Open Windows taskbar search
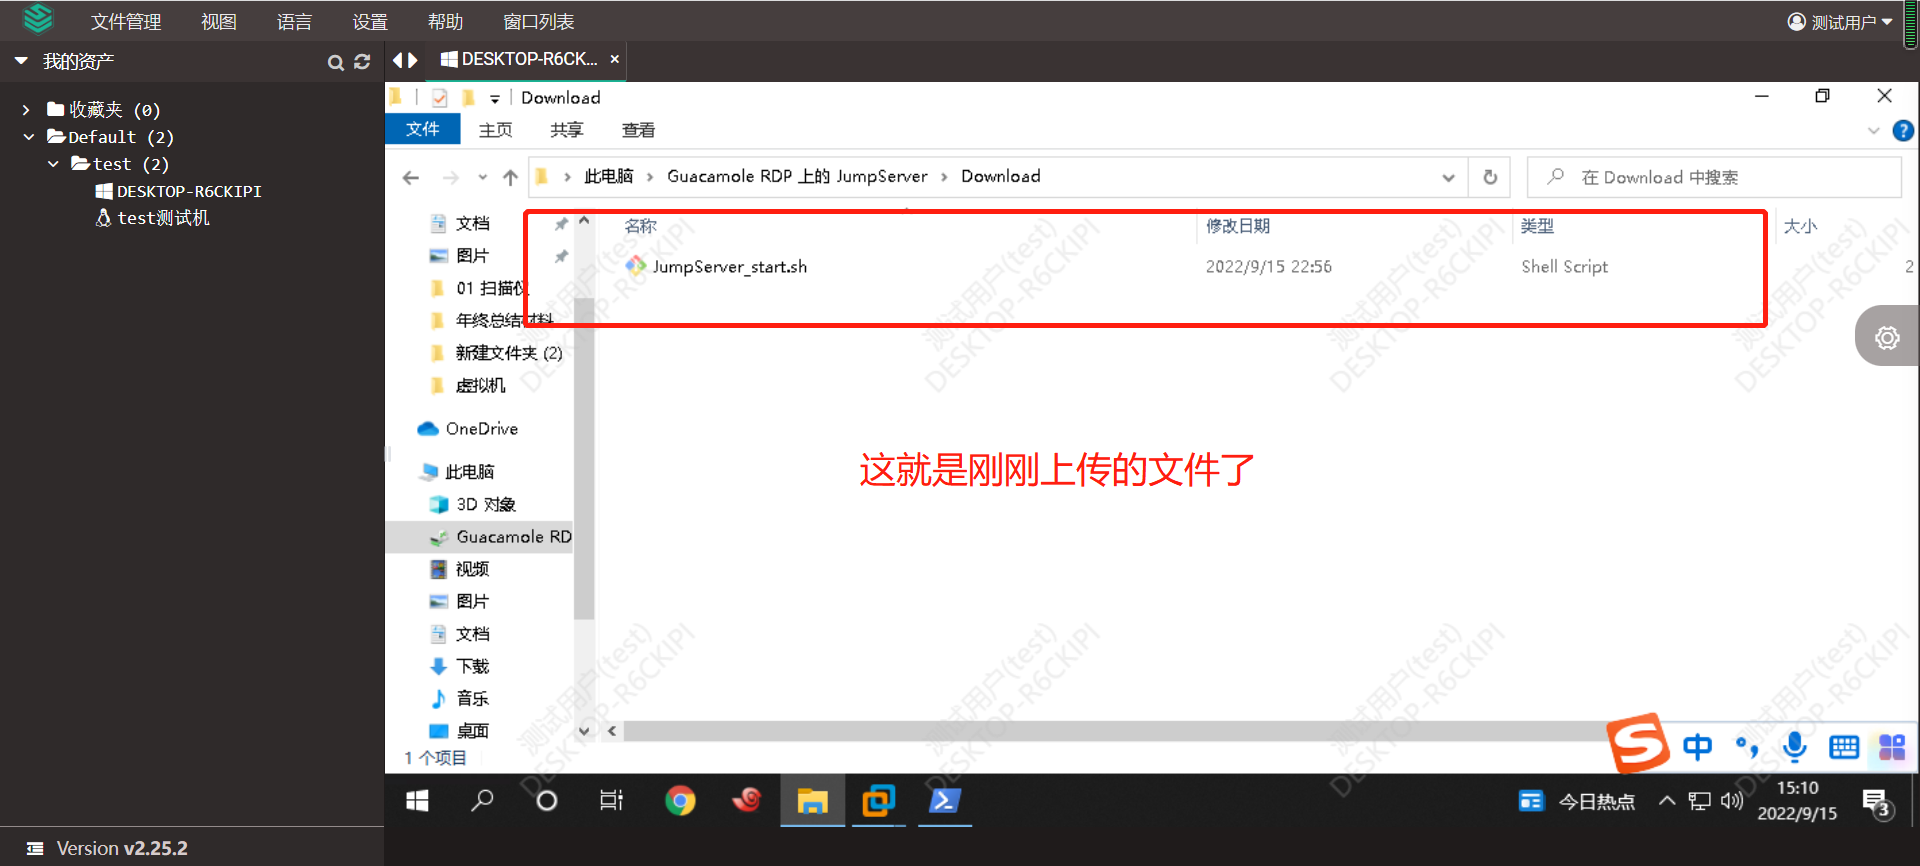The width and height of the screenshot is (1920, 866). (x=482, y=801)
